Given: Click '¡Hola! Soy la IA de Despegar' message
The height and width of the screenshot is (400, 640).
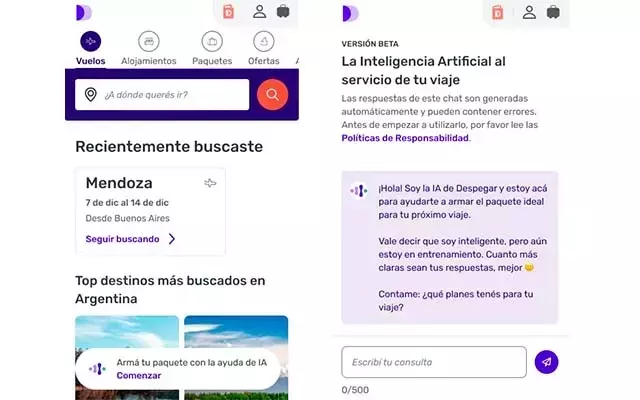Looking at the screenshot, I should [x=462, y=202].
